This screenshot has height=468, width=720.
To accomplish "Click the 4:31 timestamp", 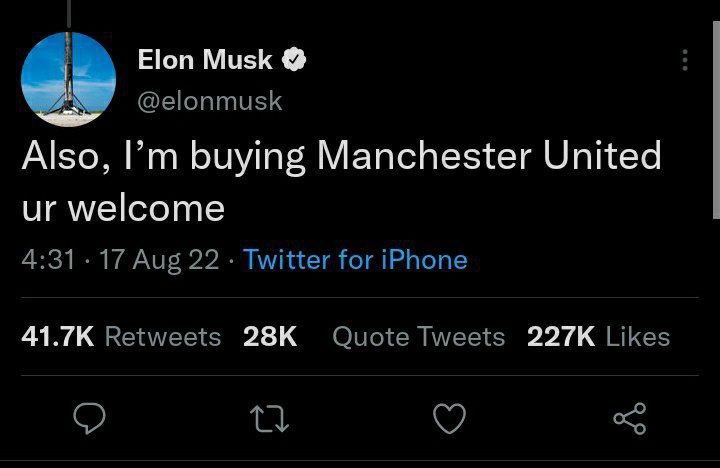I will coord(48,260).
